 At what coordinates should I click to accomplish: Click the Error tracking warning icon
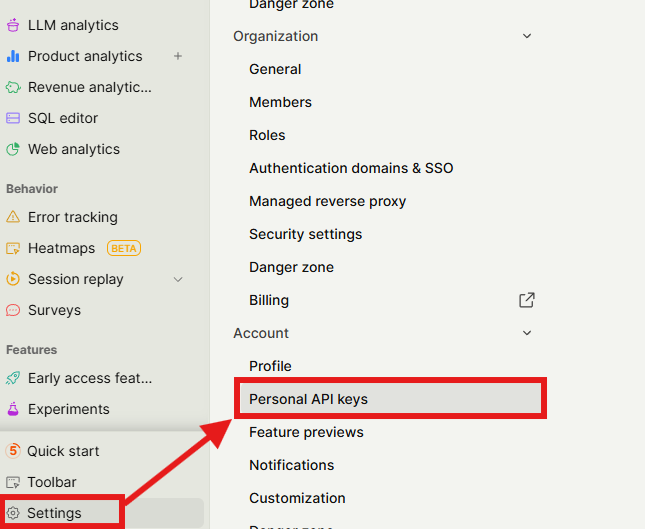click(x=13, y=217)
